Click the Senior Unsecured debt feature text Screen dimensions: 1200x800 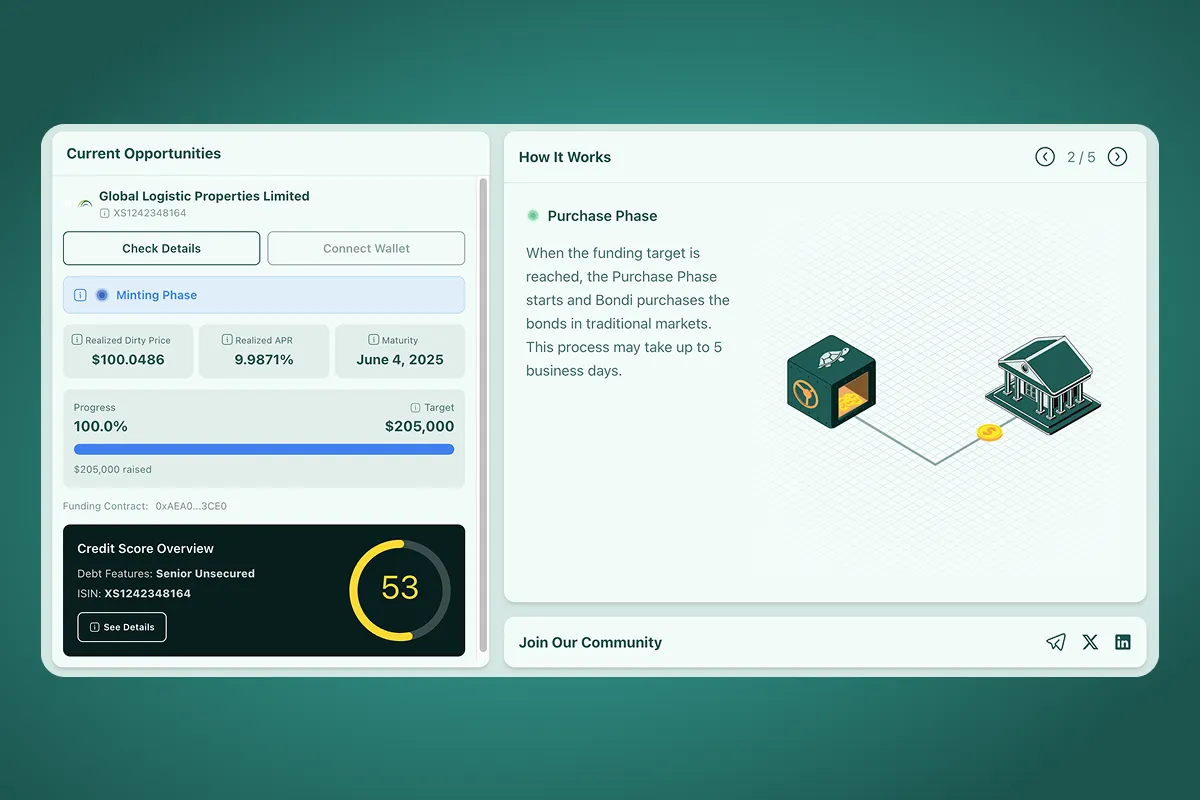(x=205, y=574)
